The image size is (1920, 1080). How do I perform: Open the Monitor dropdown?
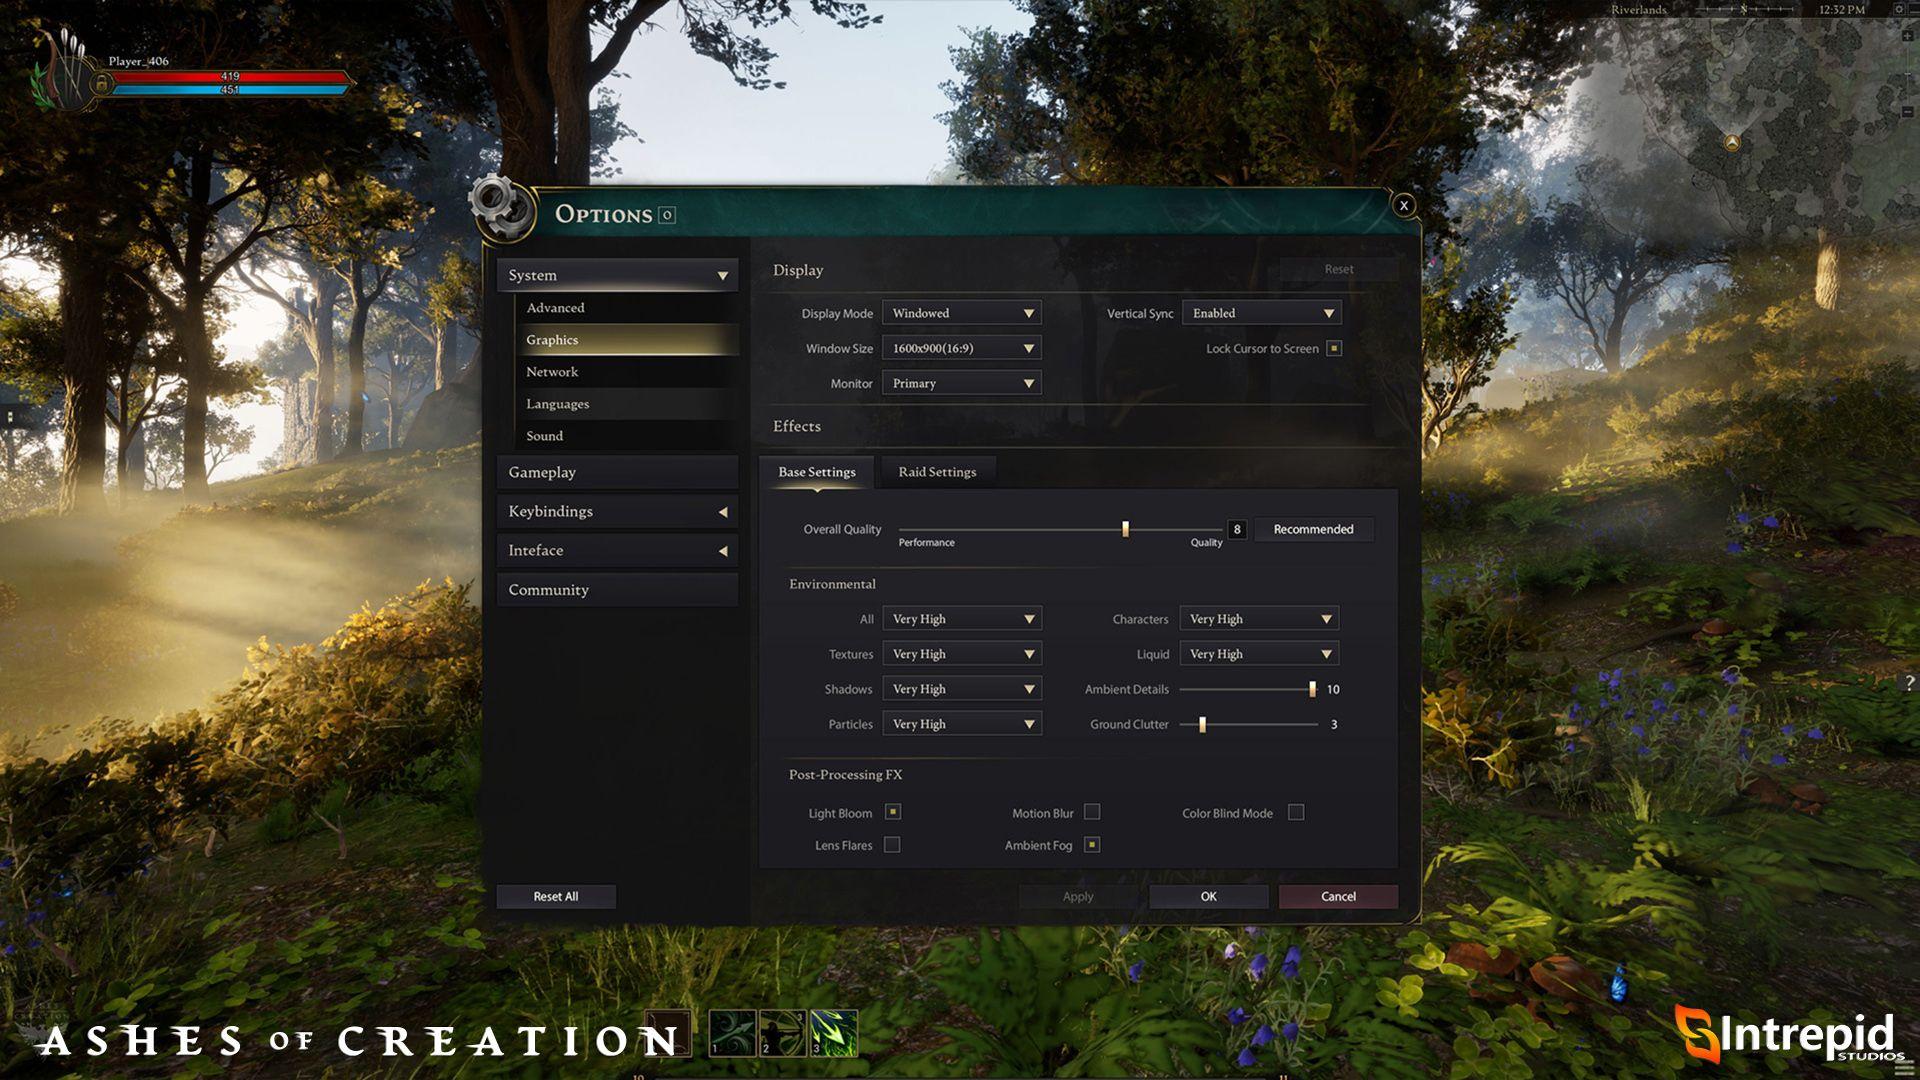coord(962,383)
